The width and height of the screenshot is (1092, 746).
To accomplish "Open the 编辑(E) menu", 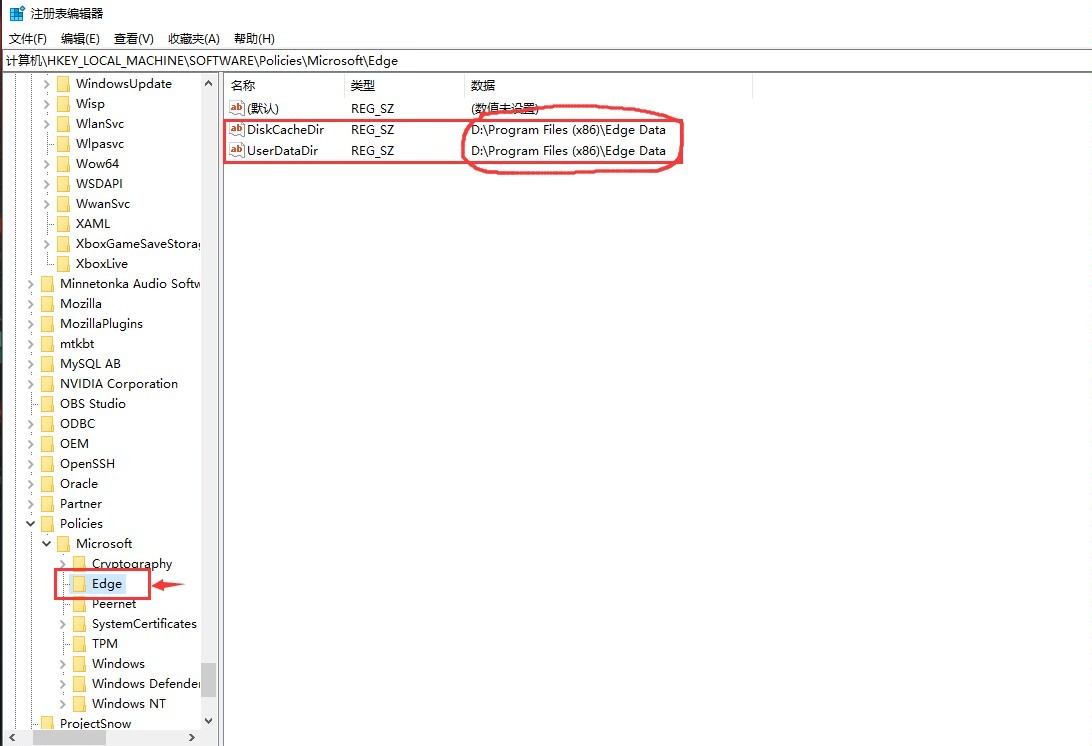I will click(80, 39).
